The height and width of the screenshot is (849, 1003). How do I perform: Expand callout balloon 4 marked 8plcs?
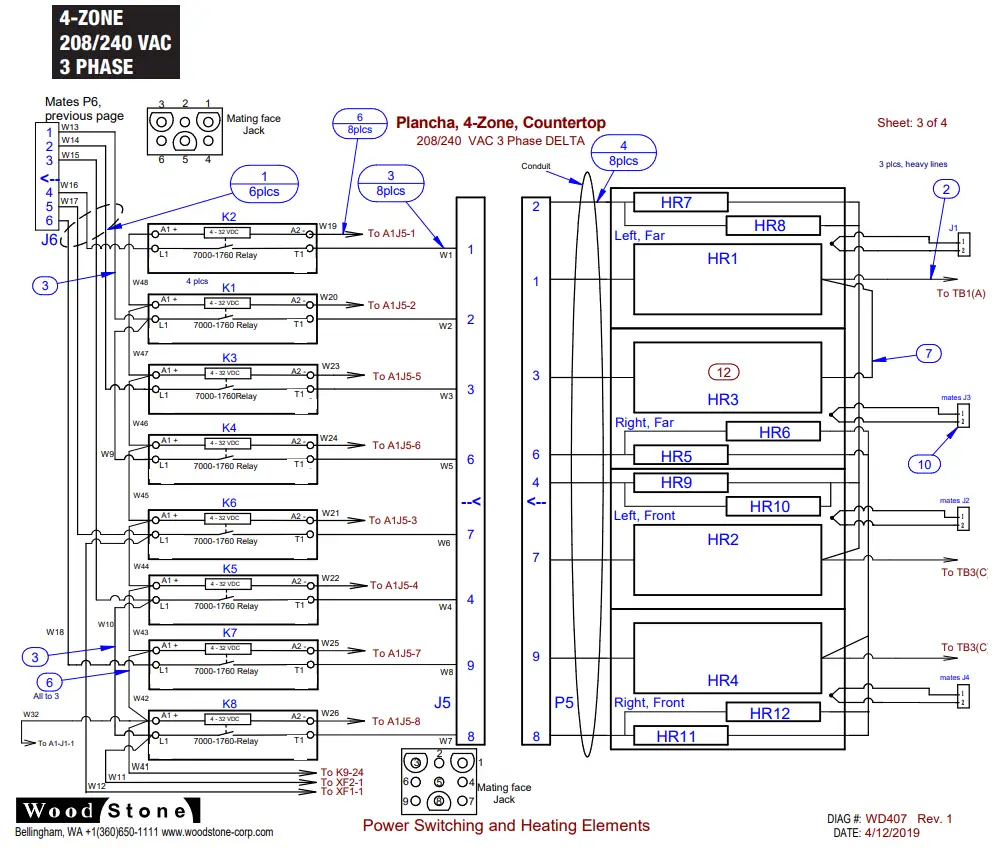click(x=622, y=152)
